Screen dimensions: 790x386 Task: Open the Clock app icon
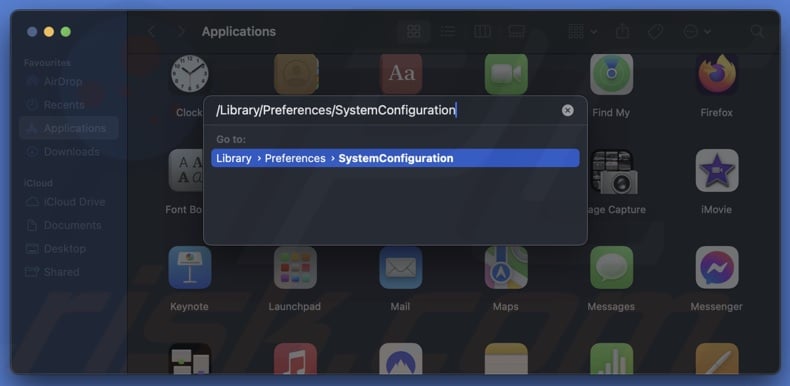tap(189, 74)
